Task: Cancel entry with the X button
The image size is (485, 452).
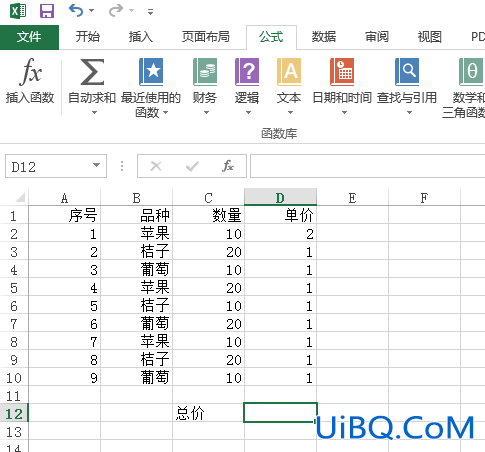Action: [156, 166]
